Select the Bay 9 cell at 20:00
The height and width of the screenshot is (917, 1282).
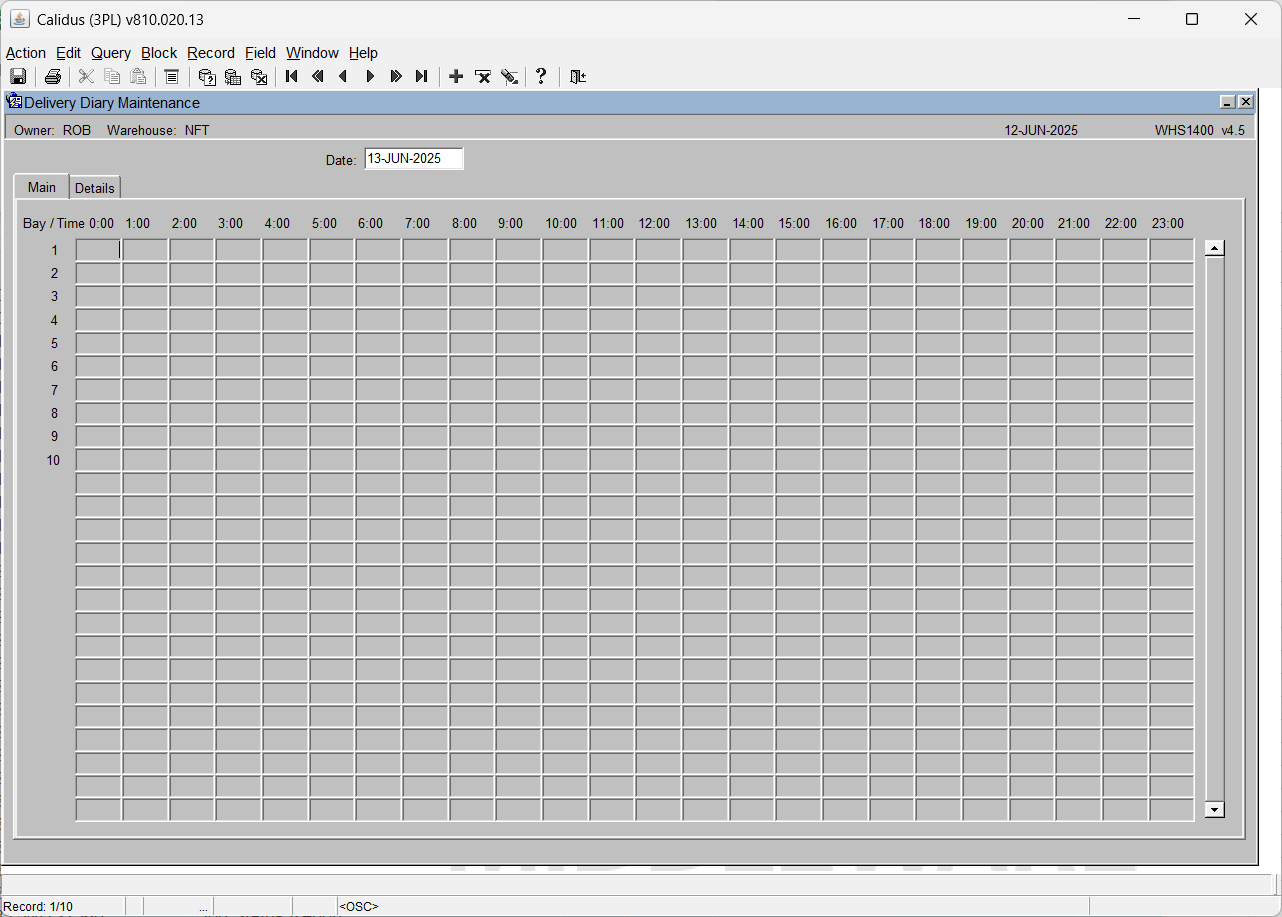click(1031, 437)
